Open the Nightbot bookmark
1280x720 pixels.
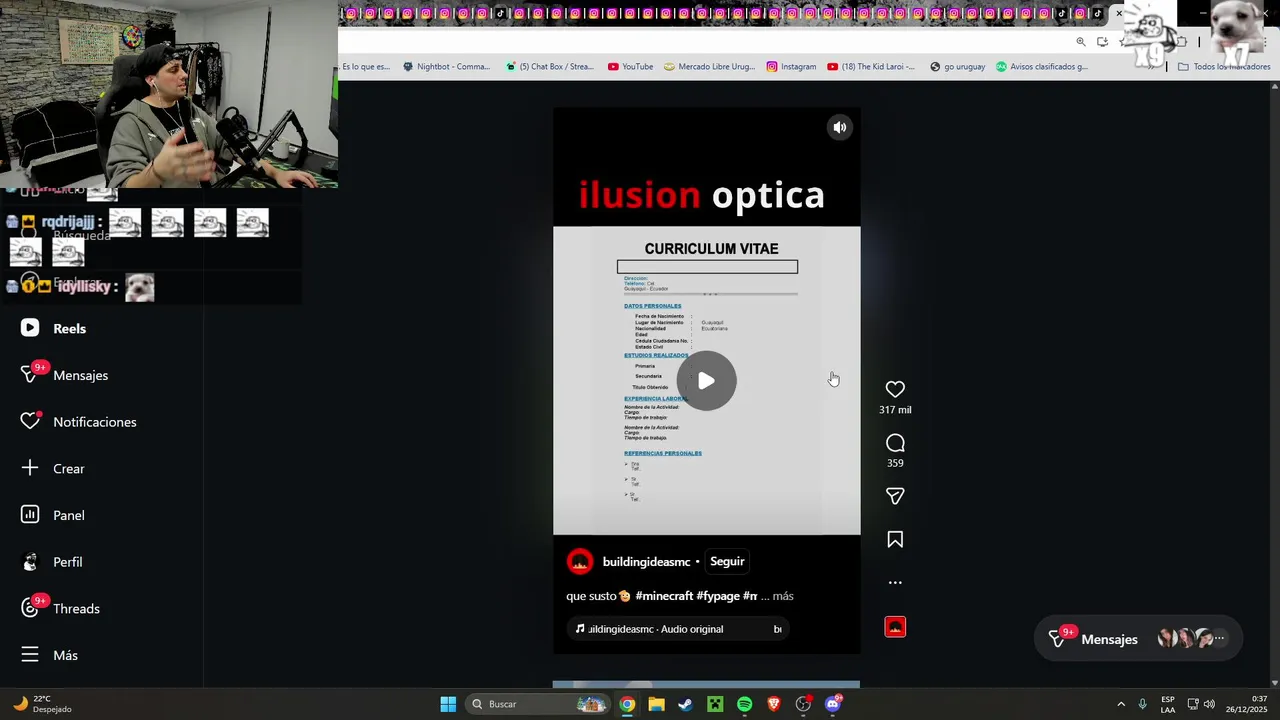click(447, 67)
